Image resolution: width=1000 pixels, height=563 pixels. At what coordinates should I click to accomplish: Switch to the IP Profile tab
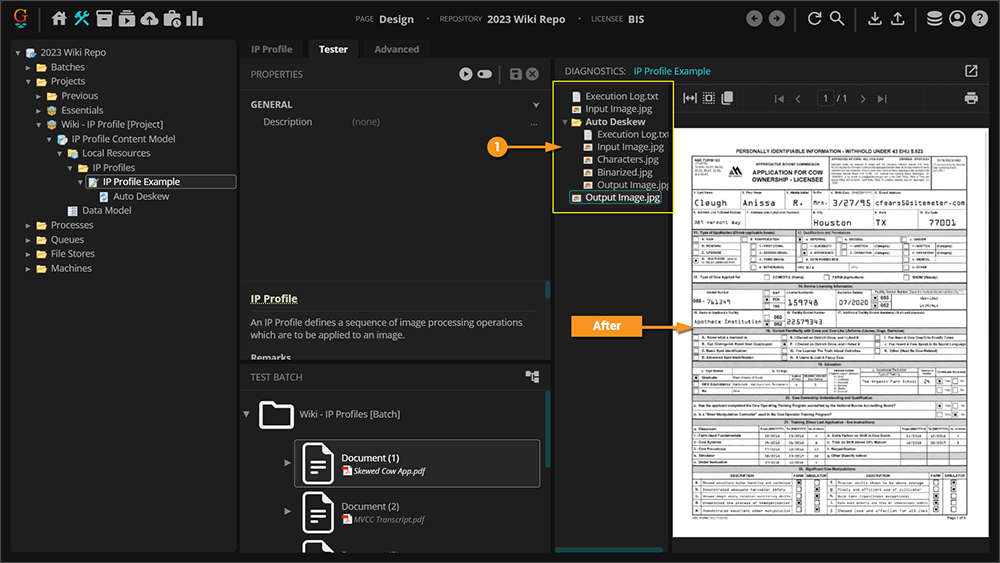click(x=271, y=49)
